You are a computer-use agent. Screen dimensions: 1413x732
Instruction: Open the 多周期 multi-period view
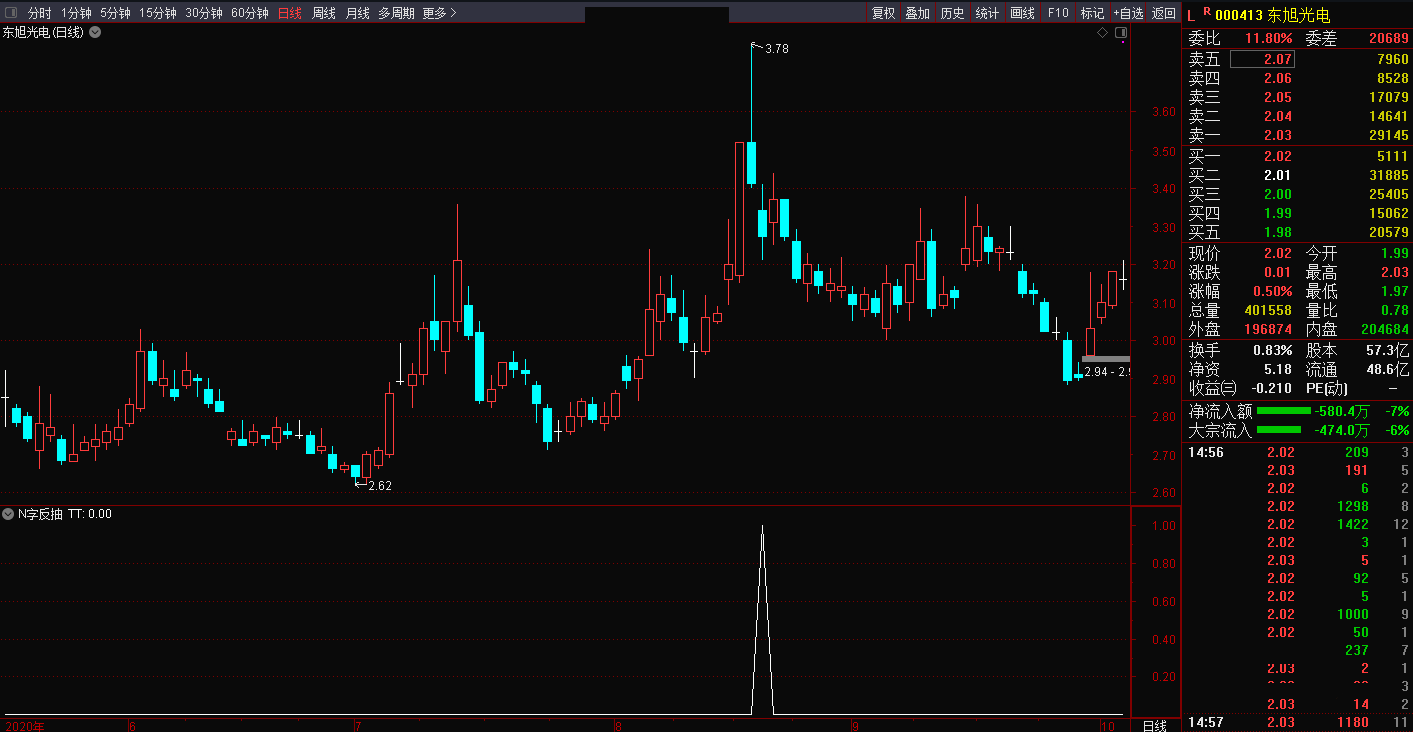[396, 13]
